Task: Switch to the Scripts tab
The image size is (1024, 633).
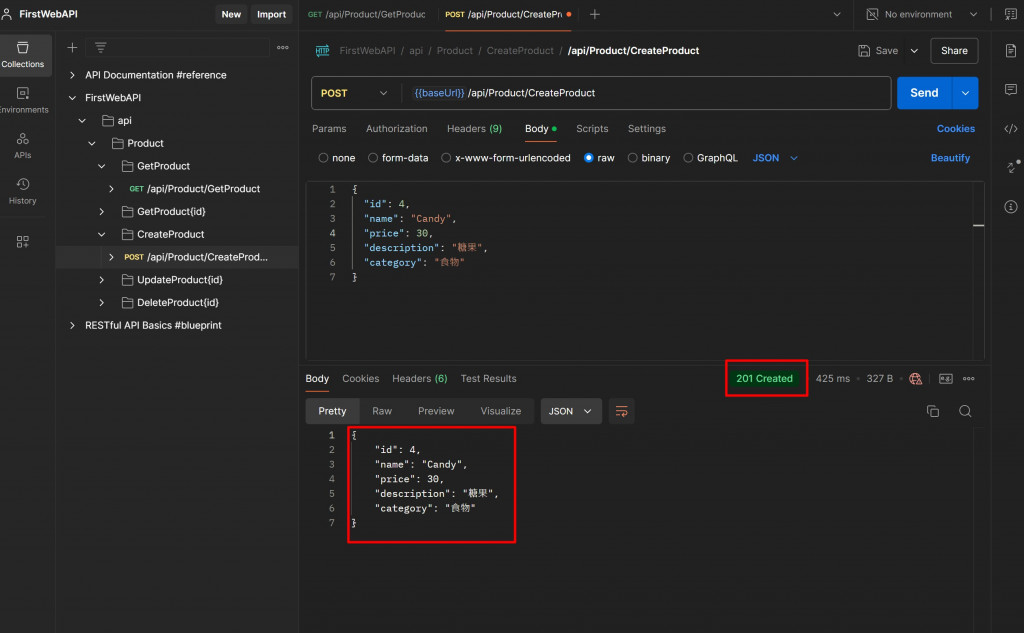Action: click(x=592, y=129)
